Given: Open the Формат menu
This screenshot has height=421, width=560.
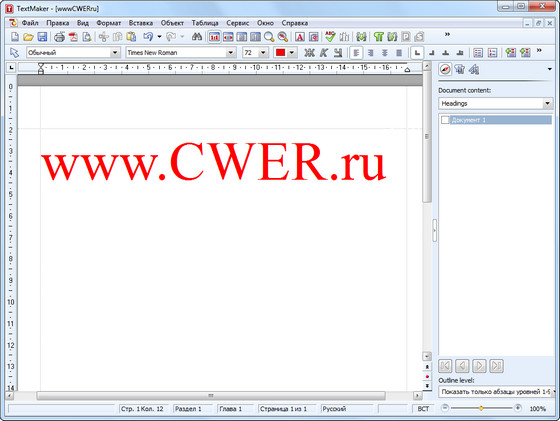Looking at the screenshot, I should pyautogui.click(x=109, y=23).
